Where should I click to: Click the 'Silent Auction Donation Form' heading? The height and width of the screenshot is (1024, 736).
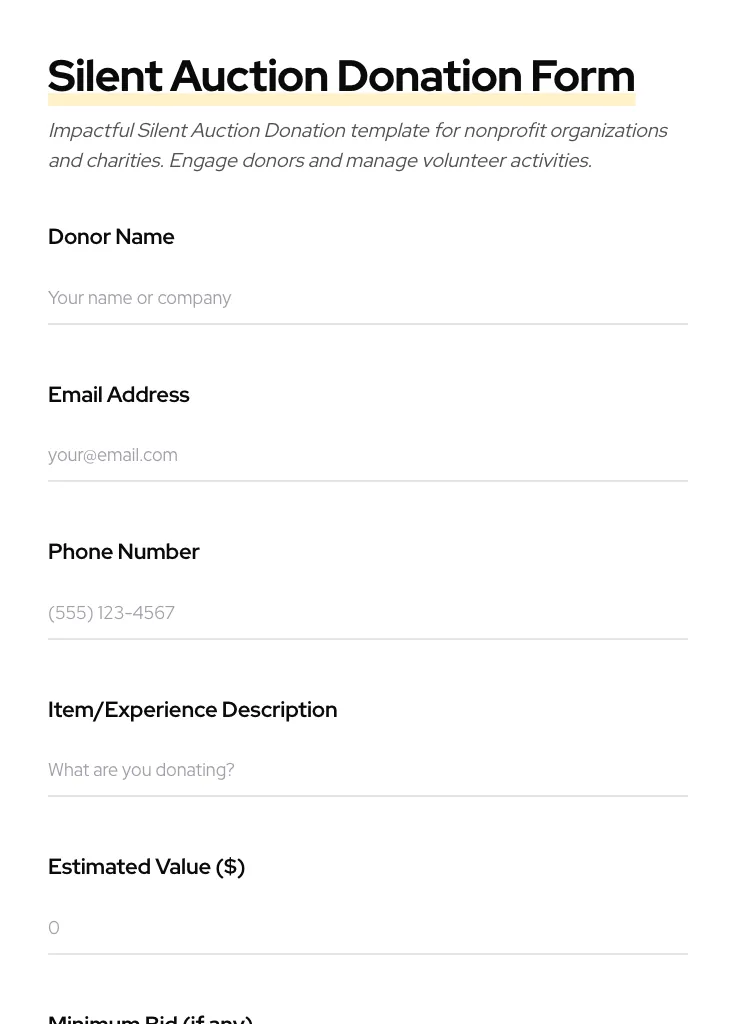click(x=341, y=76)
